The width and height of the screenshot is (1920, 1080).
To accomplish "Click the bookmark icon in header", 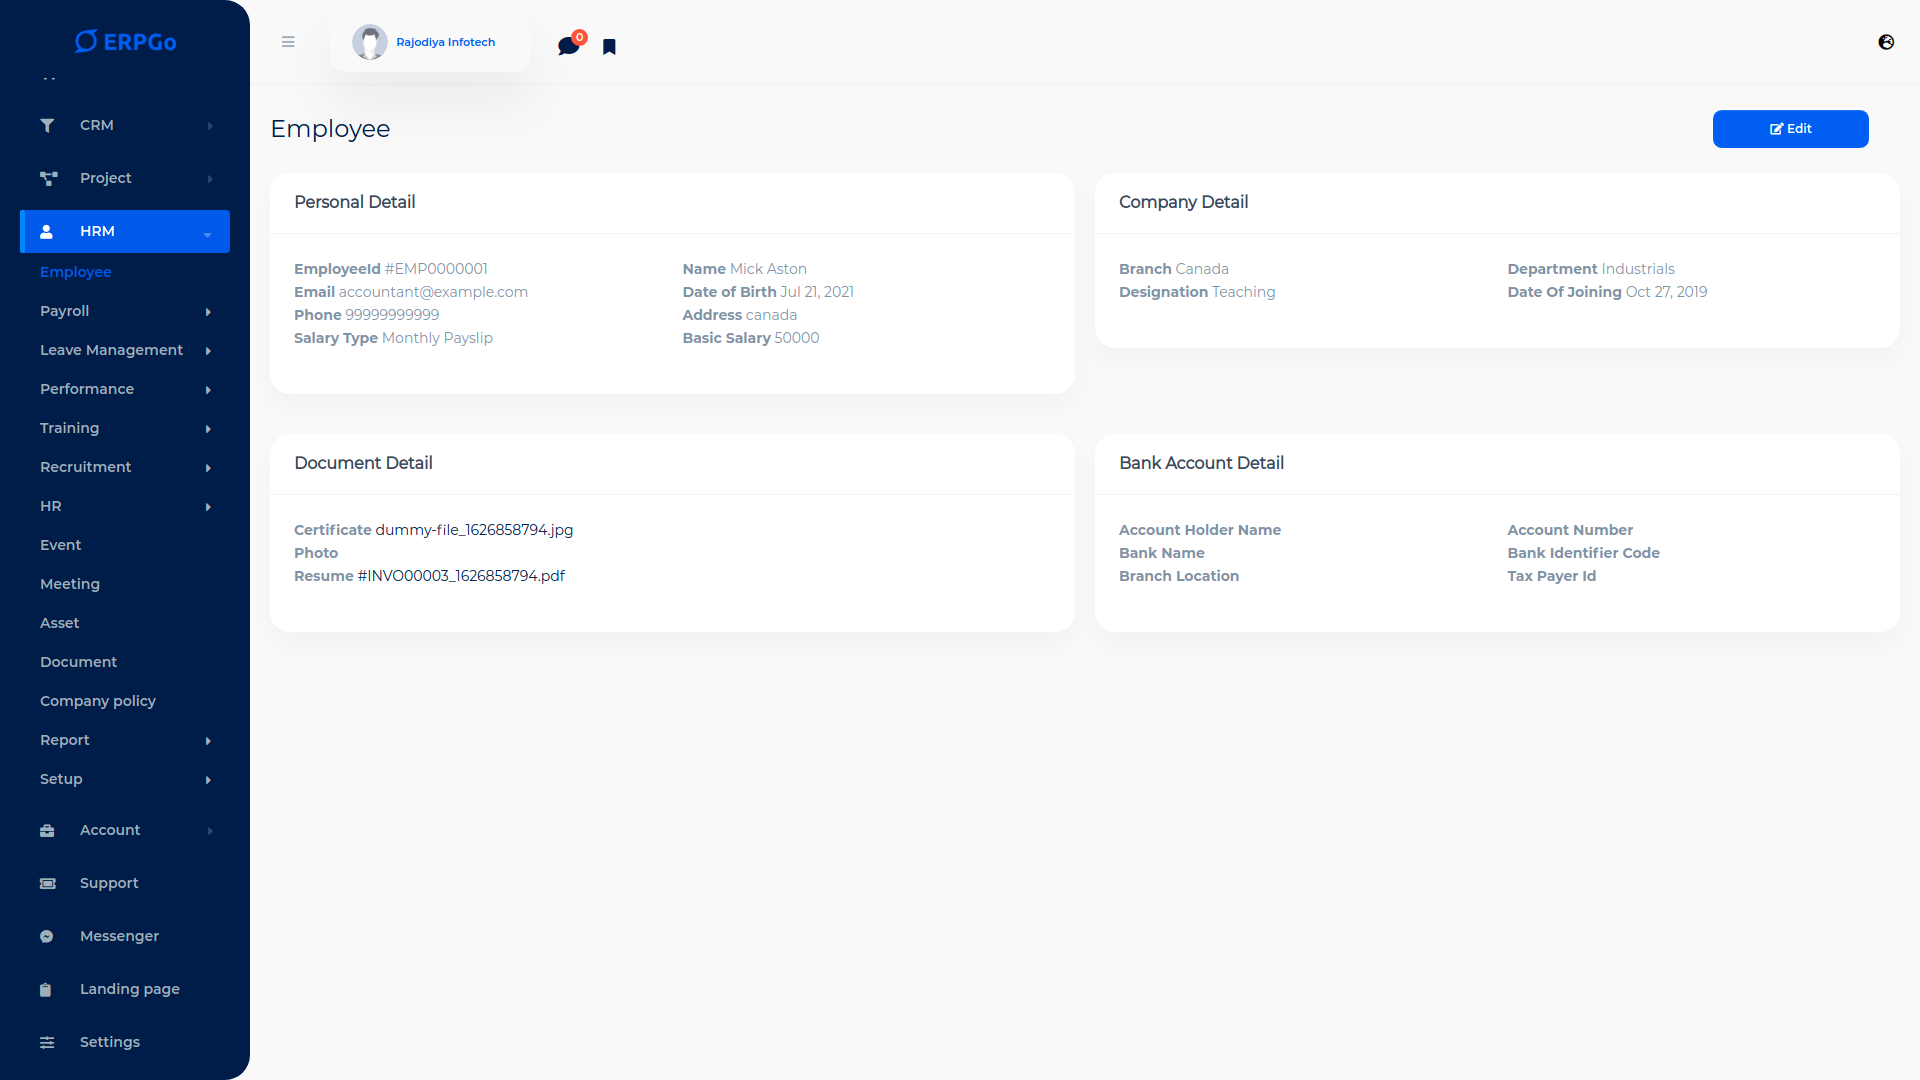I will click(609, 47).
